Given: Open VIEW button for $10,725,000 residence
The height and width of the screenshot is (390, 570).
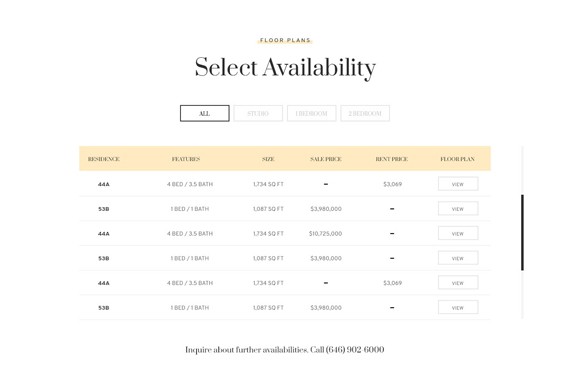Looking at the screenshot, I should (458, 233).
